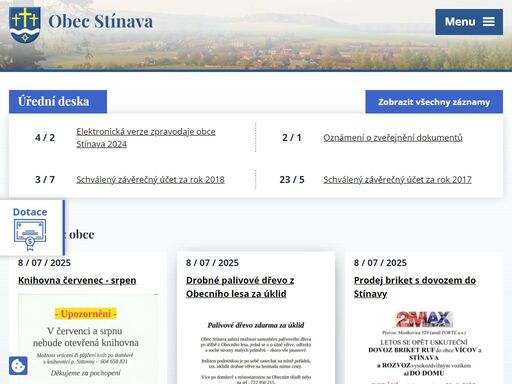This screenshot has width=512, height=384.
Task: Click the 23 / 5 date entry
Action: tap(292, 180)
